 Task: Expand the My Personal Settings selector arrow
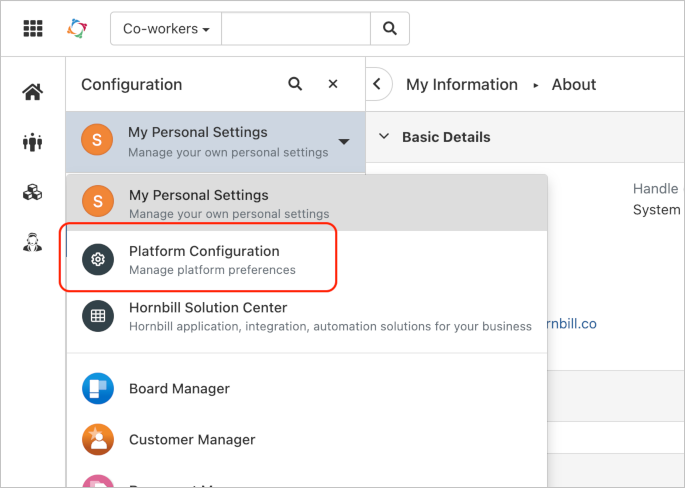343,142
